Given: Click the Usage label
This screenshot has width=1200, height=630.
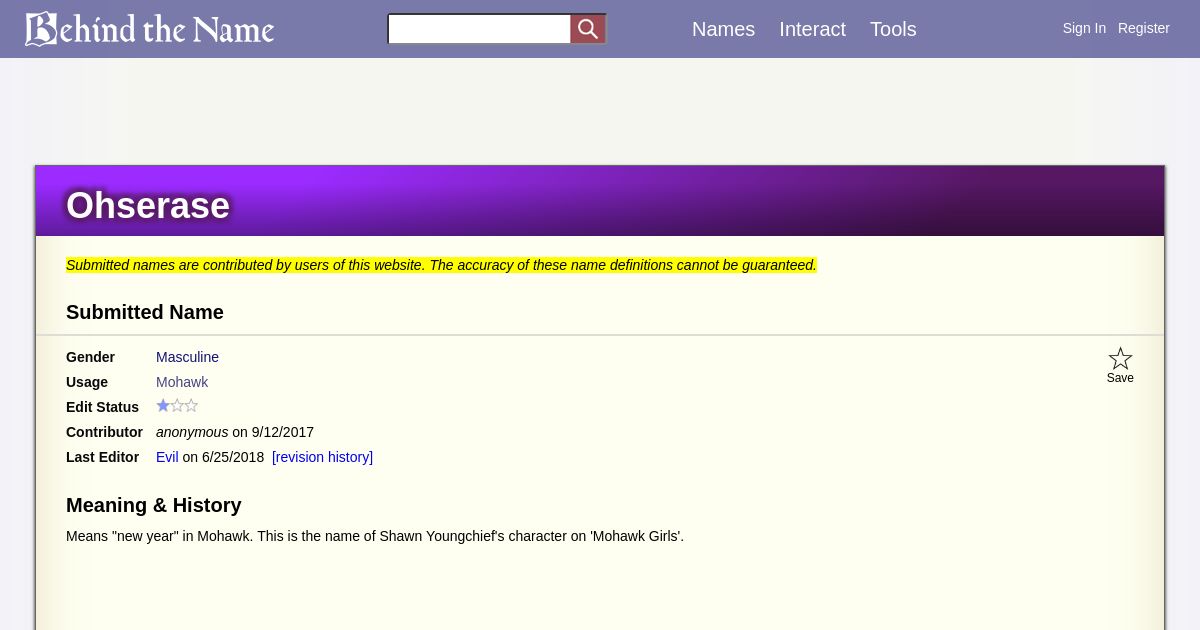Looking at the screenshot, I should (x=87, y=382).
